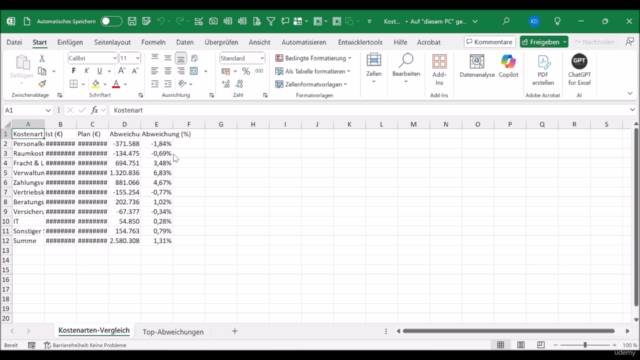640x360 pixels.
Task: Click PDF erstellen Acrobat icon
Action: point(543,70)
